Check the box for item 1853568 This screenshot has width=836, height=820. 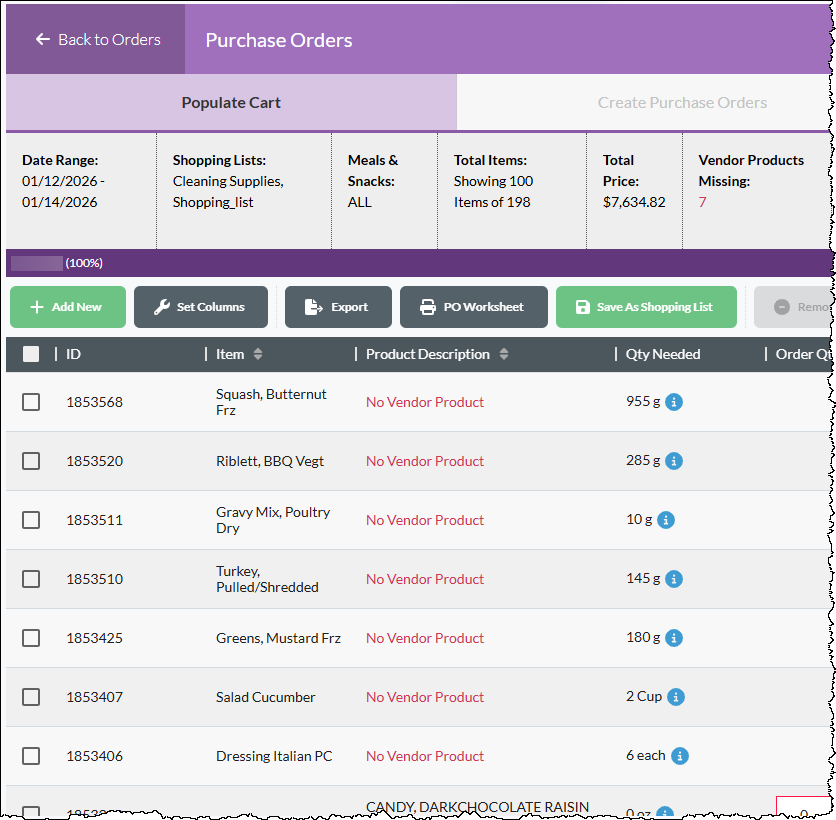[x=31, y=402]
